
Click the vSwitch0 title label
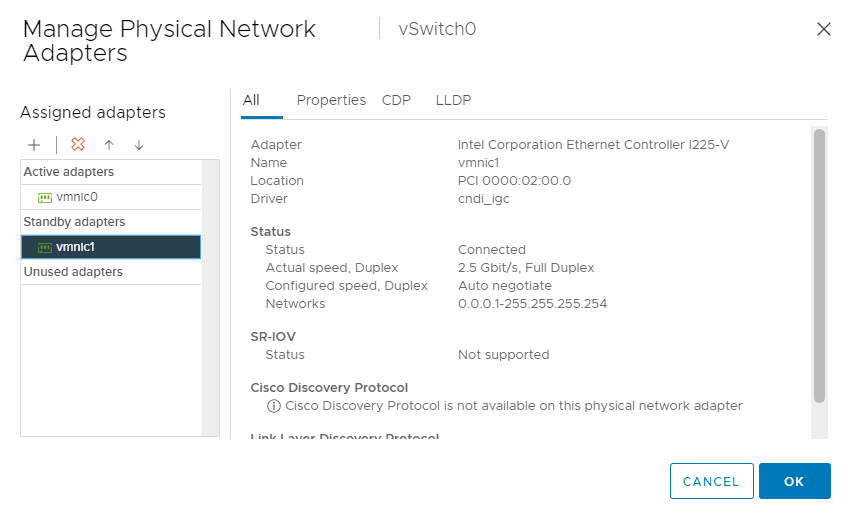(x=437, y=29)
